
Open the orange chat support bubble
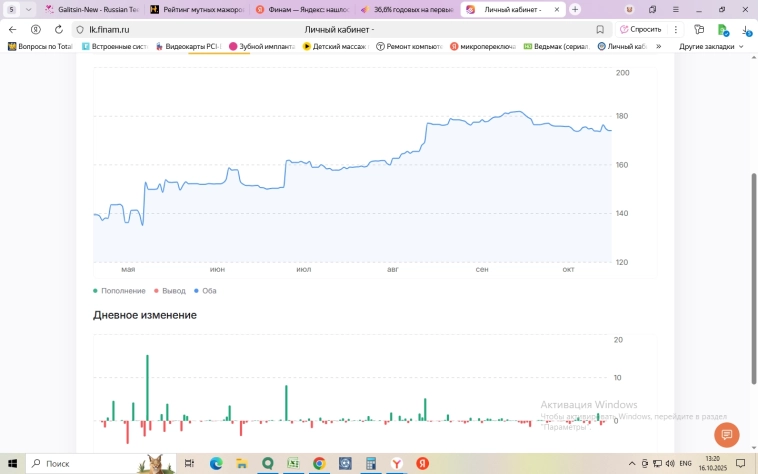click(727, 435)
